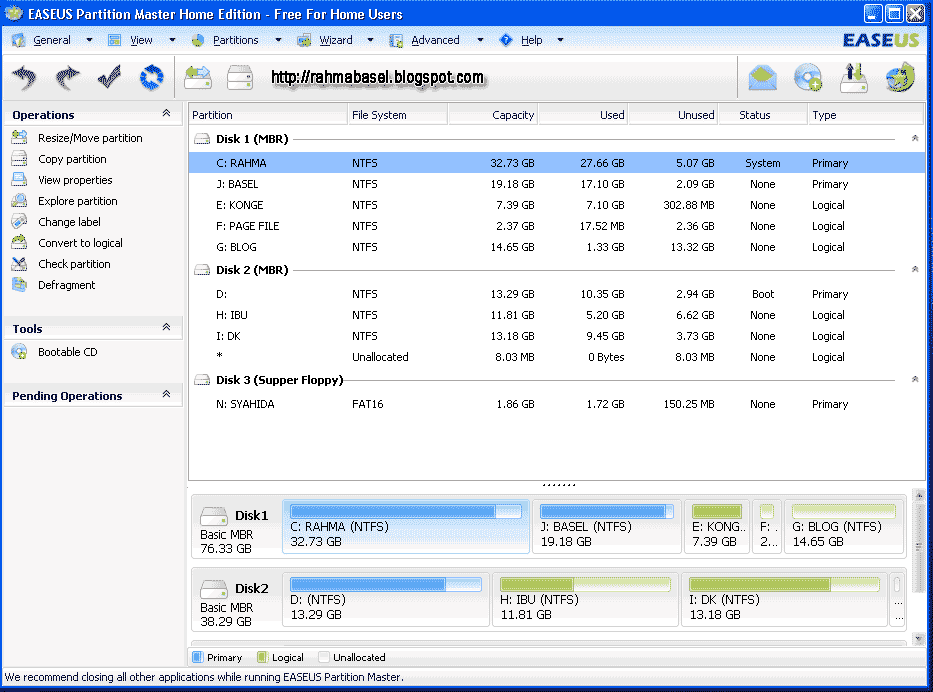Click the Disk2 drive icon in disk map

214,588
